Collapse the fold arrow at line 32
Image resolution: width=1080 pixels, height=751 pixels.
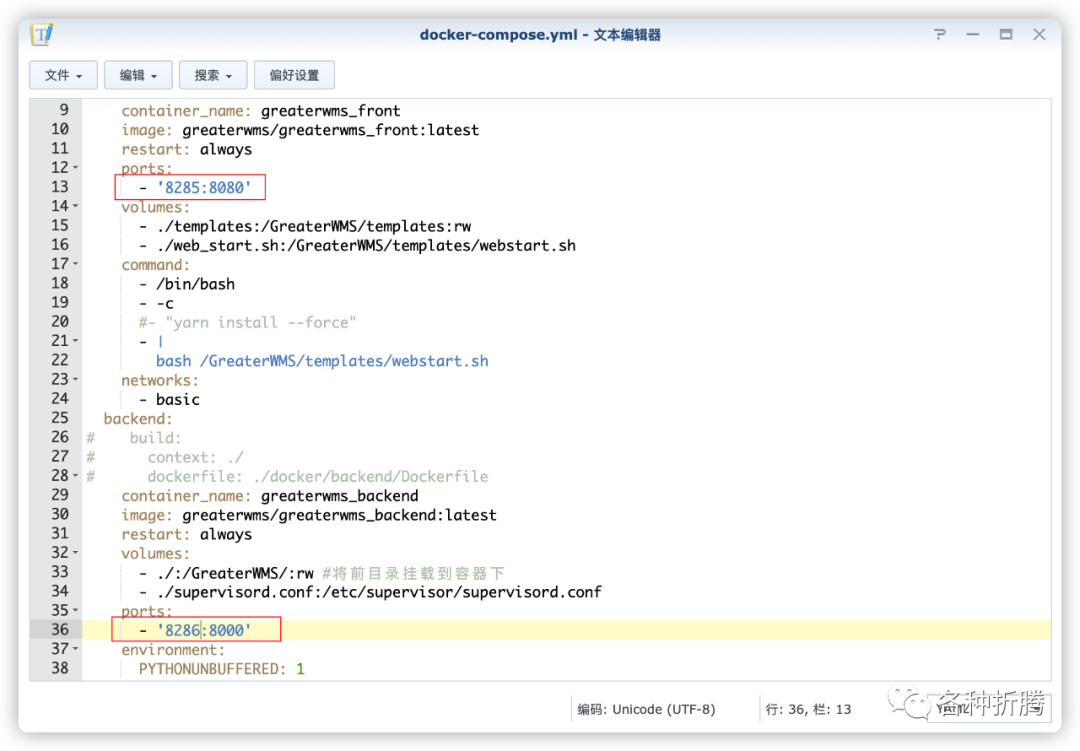click(x=76, y=553)
